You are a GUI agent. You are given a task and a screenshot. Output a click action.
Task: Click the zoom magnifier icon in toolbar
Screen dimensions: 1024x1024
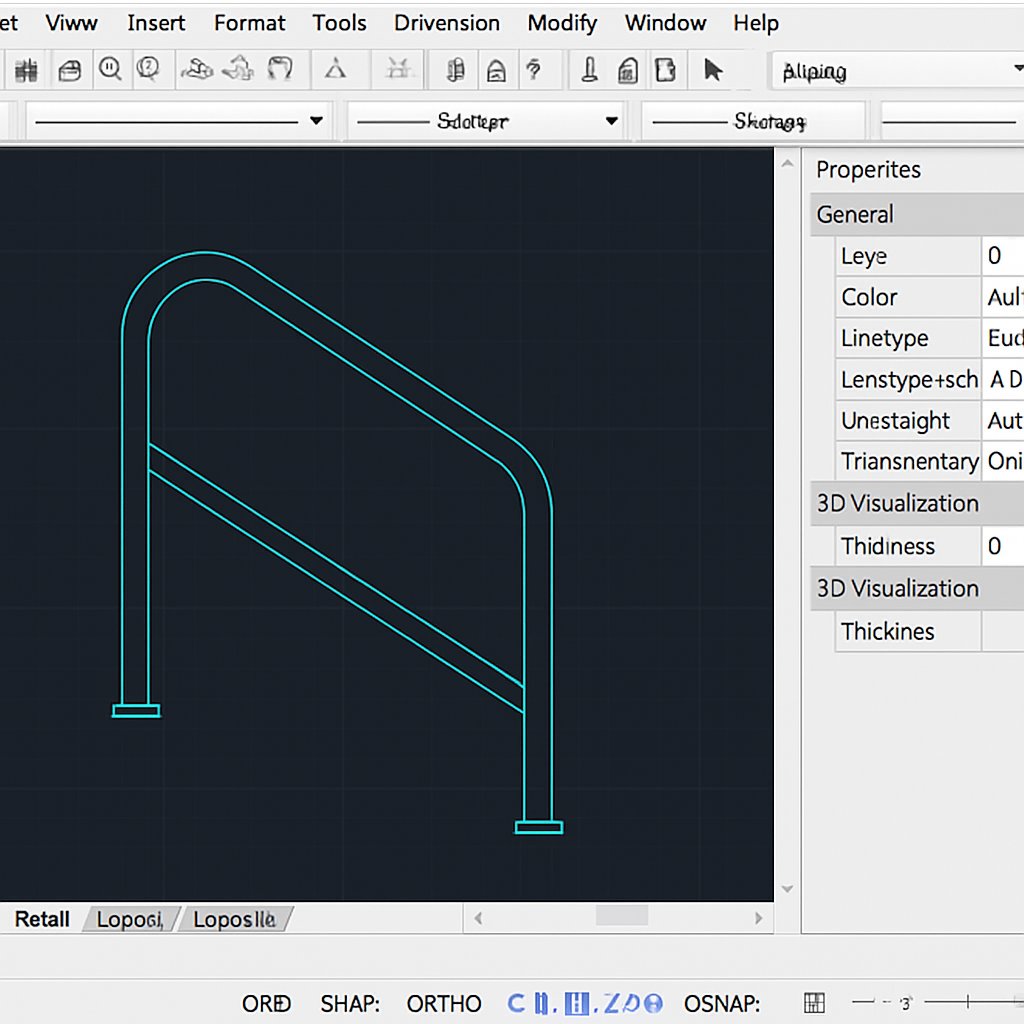(110, 70)
